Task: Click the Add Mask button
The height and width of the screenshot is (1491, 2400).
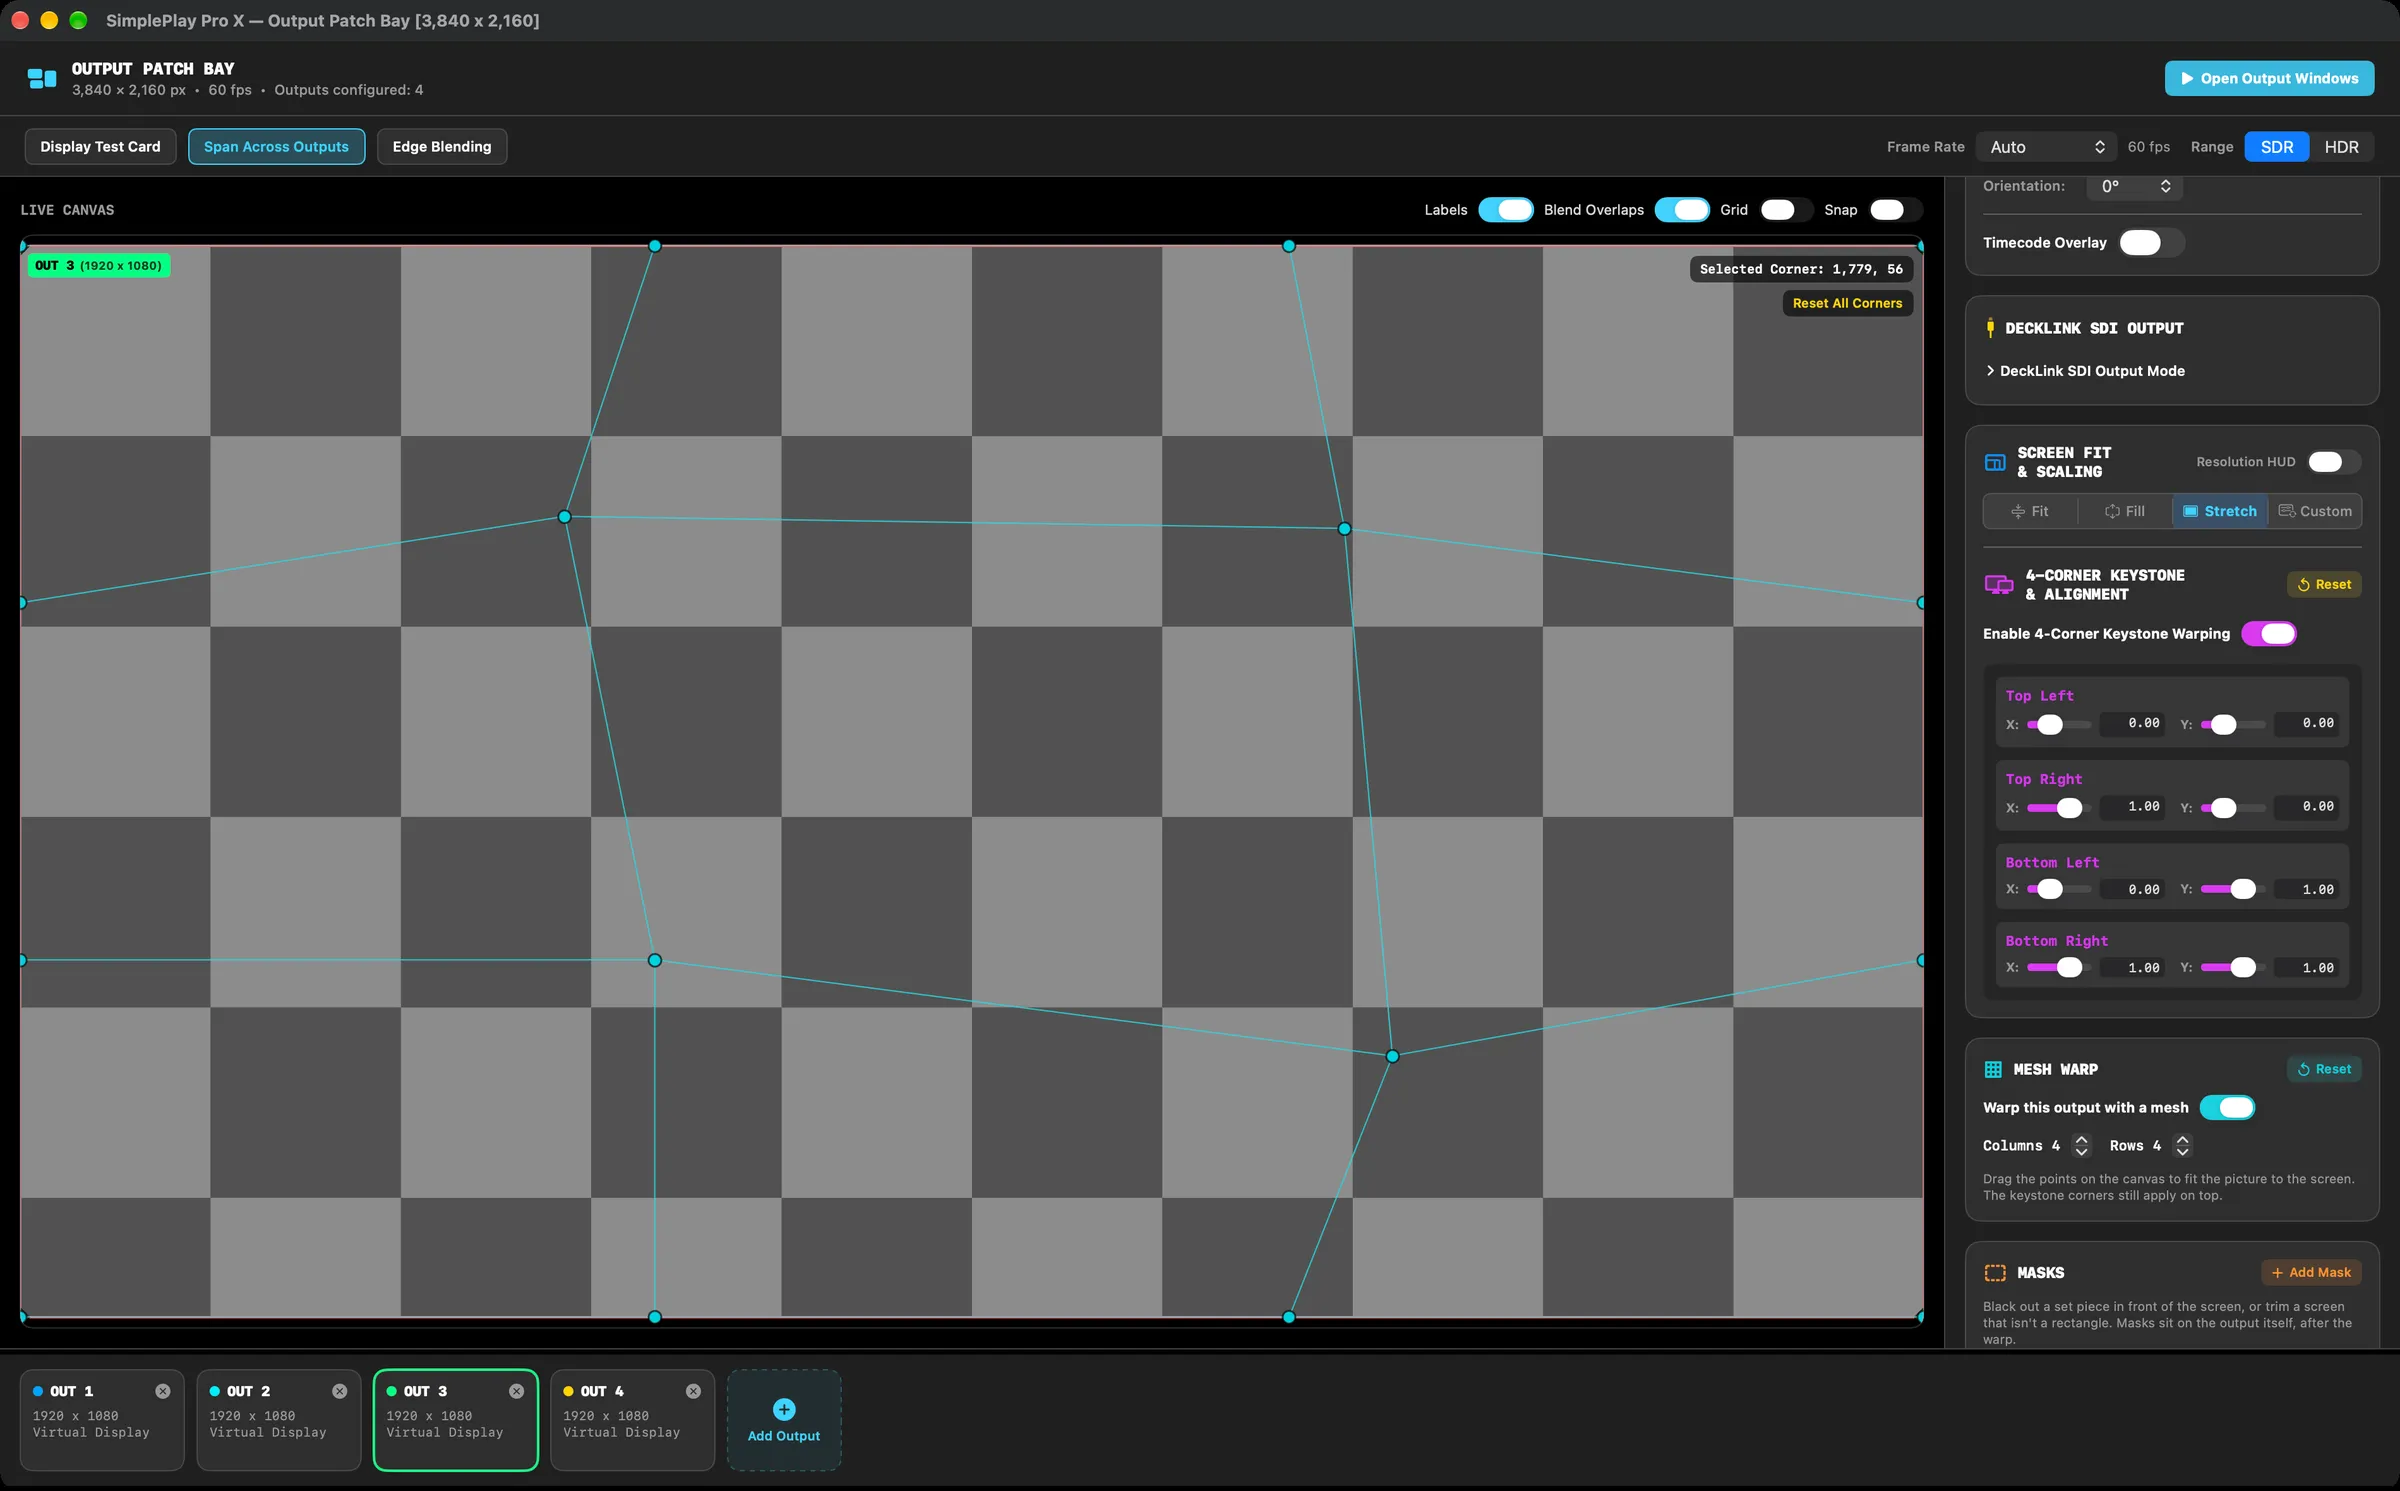Action: [2311, 1273]
